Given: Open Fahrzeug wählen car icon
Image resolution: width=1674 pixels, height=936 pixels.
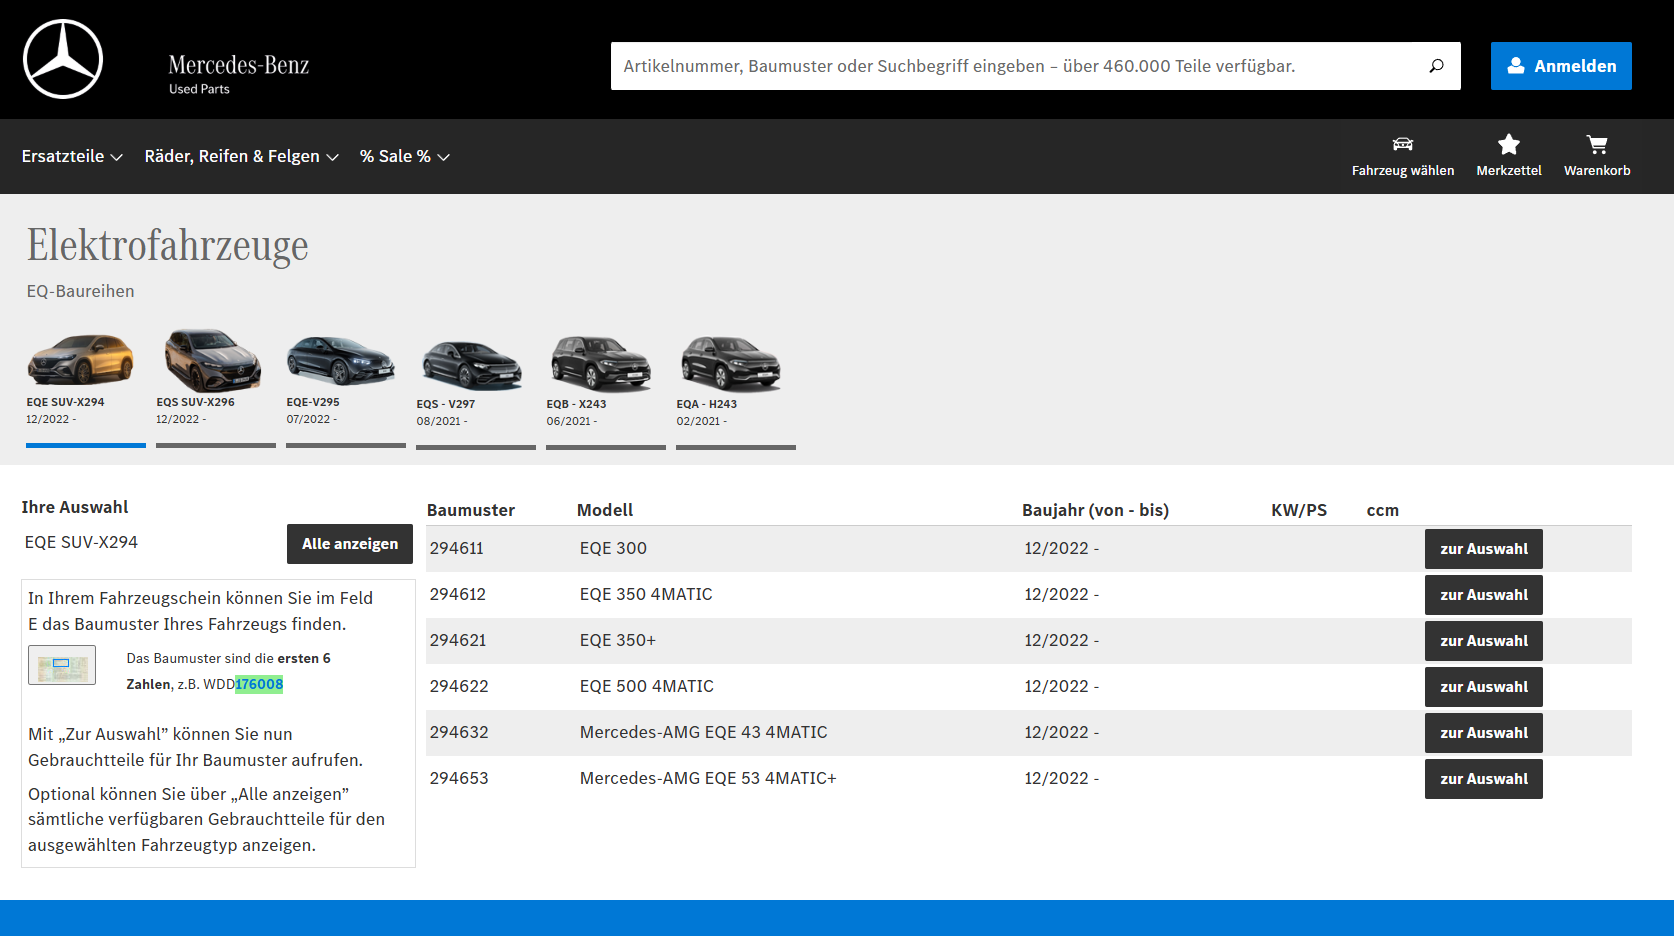Looking at the screenshot, I should (x=1402, y=145).
